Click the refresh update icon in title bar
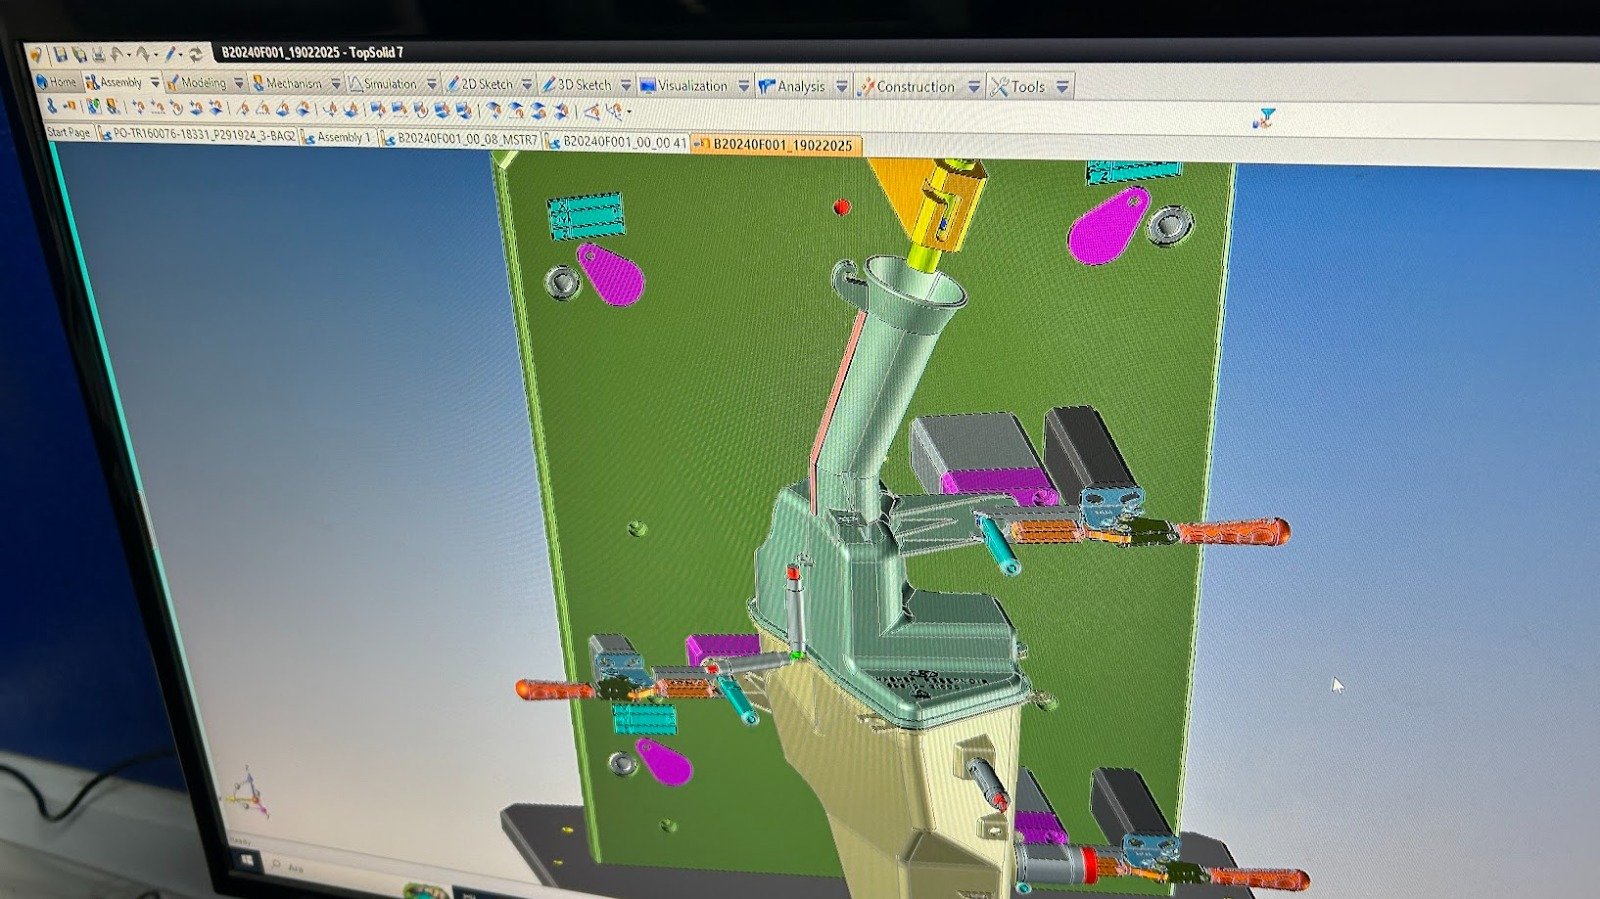 [x=196, y=55]
